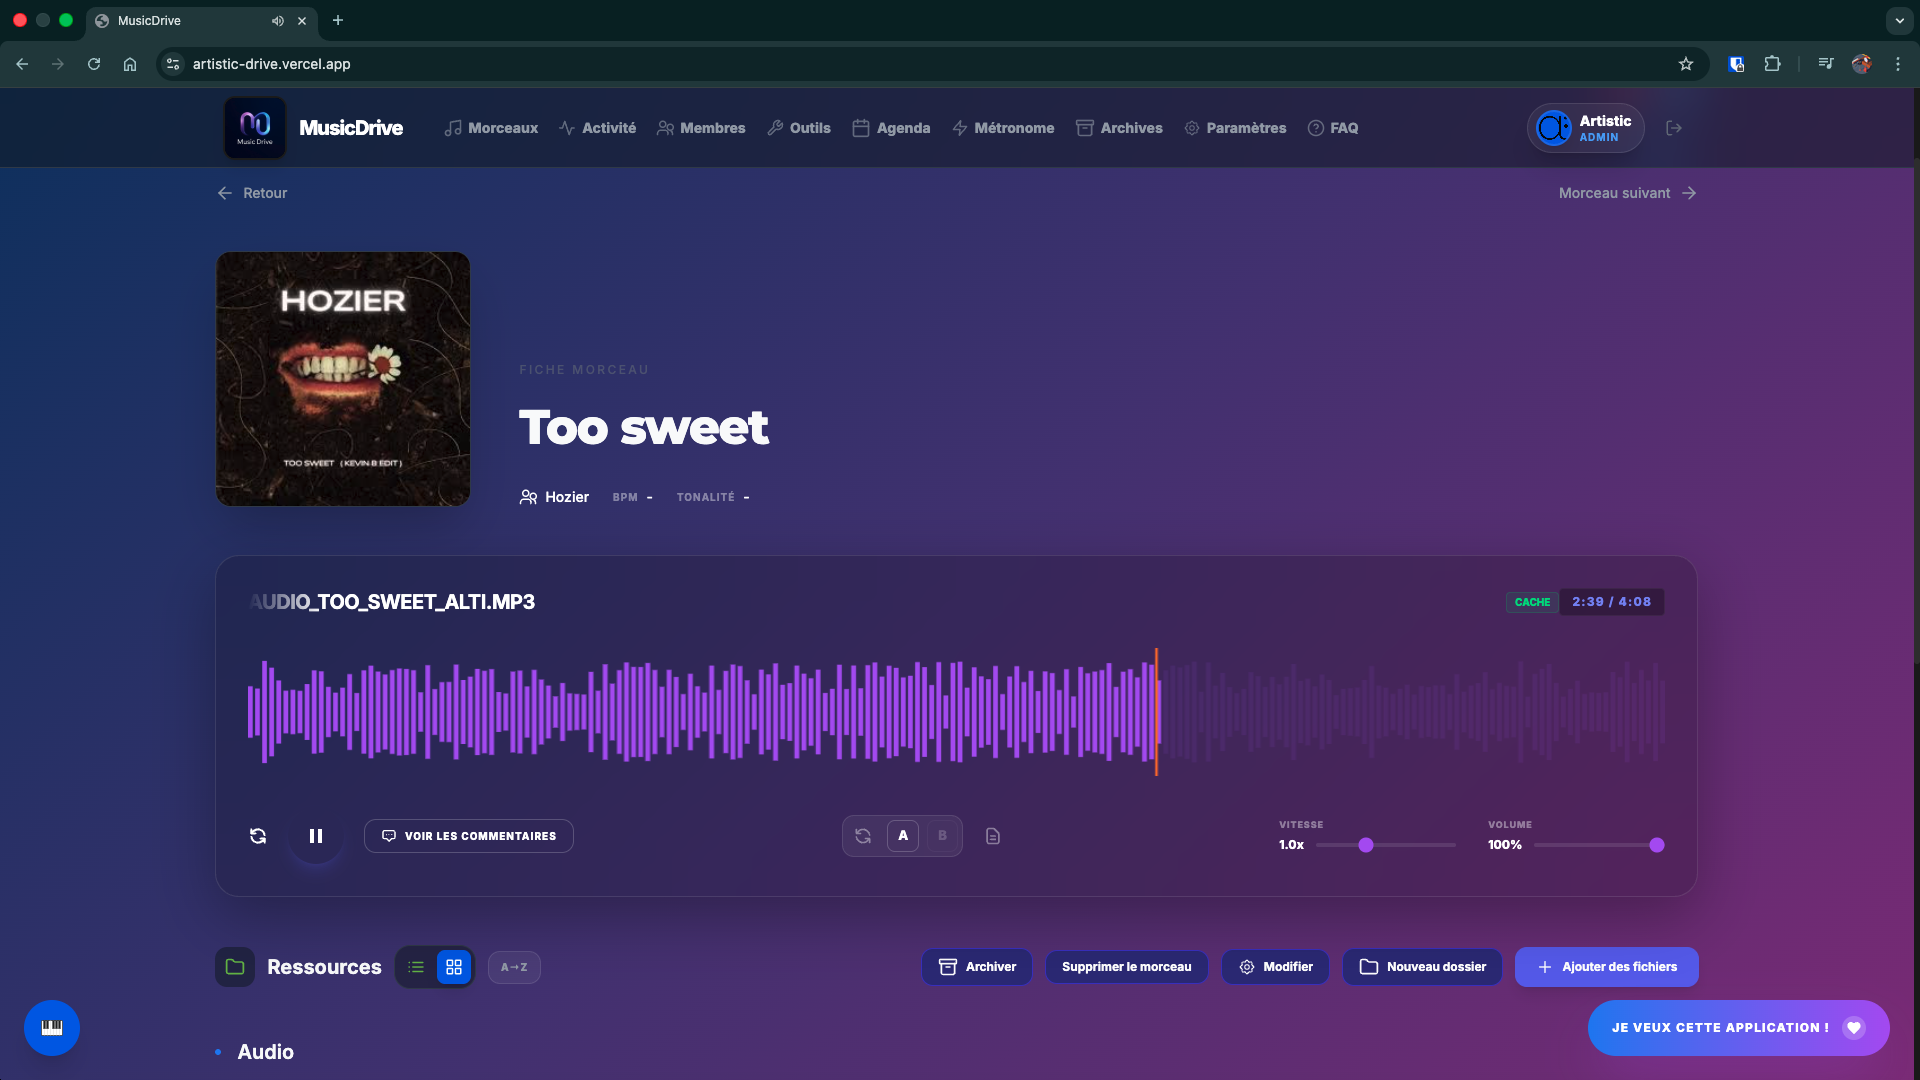Click Ajouter des fichiers

tap(1607, 967)
